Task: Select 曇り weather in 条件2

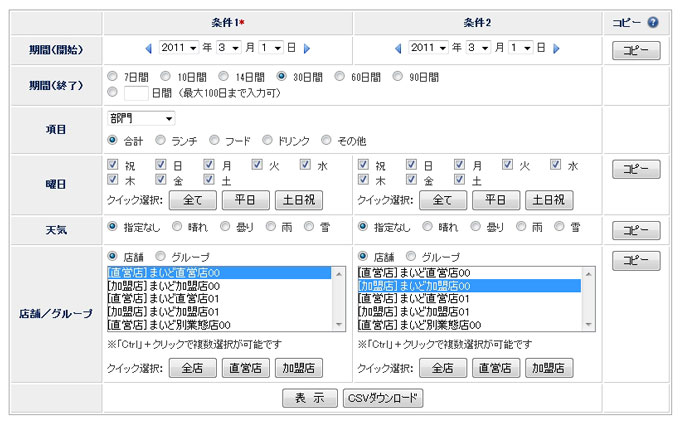Action: pos(476,226)
